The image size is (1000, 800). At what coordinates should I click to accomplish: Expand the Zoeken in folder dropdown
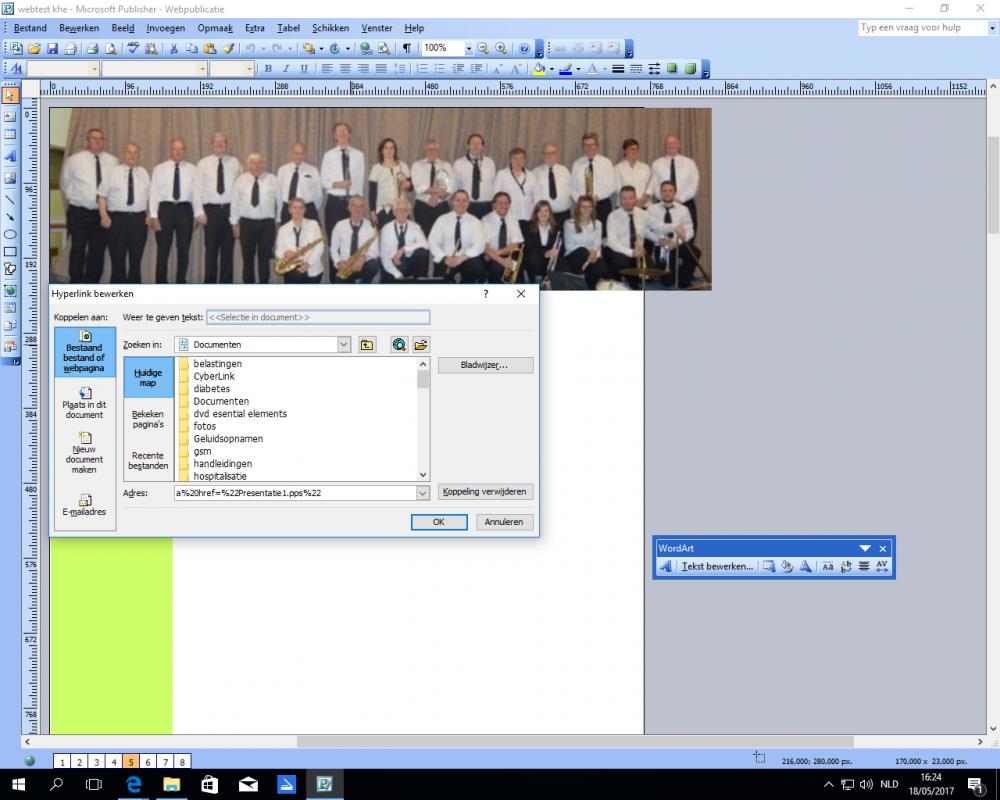tap(344, 345)
